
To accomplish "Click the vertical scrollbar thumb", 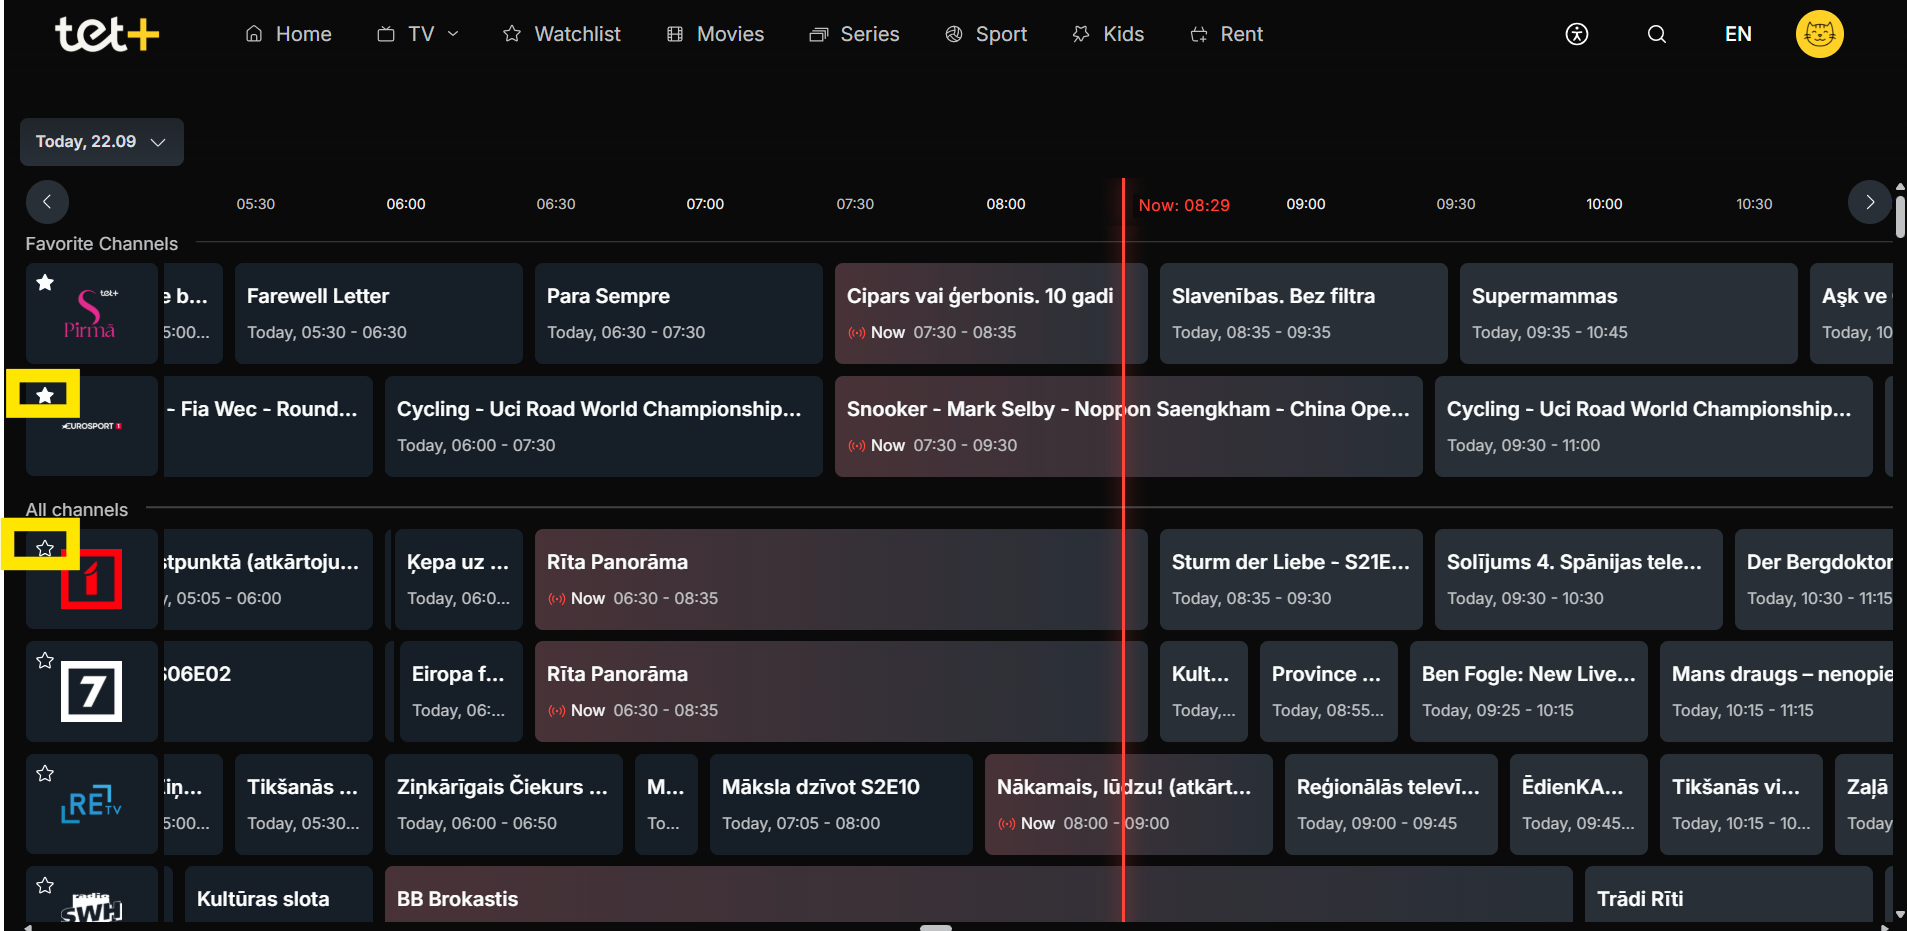I will (1900, 217).
